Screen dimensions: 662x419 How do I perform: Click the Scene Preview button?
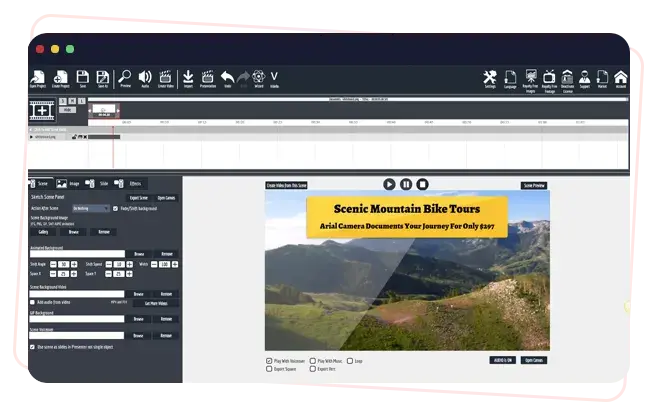click(x=534, y=185)
